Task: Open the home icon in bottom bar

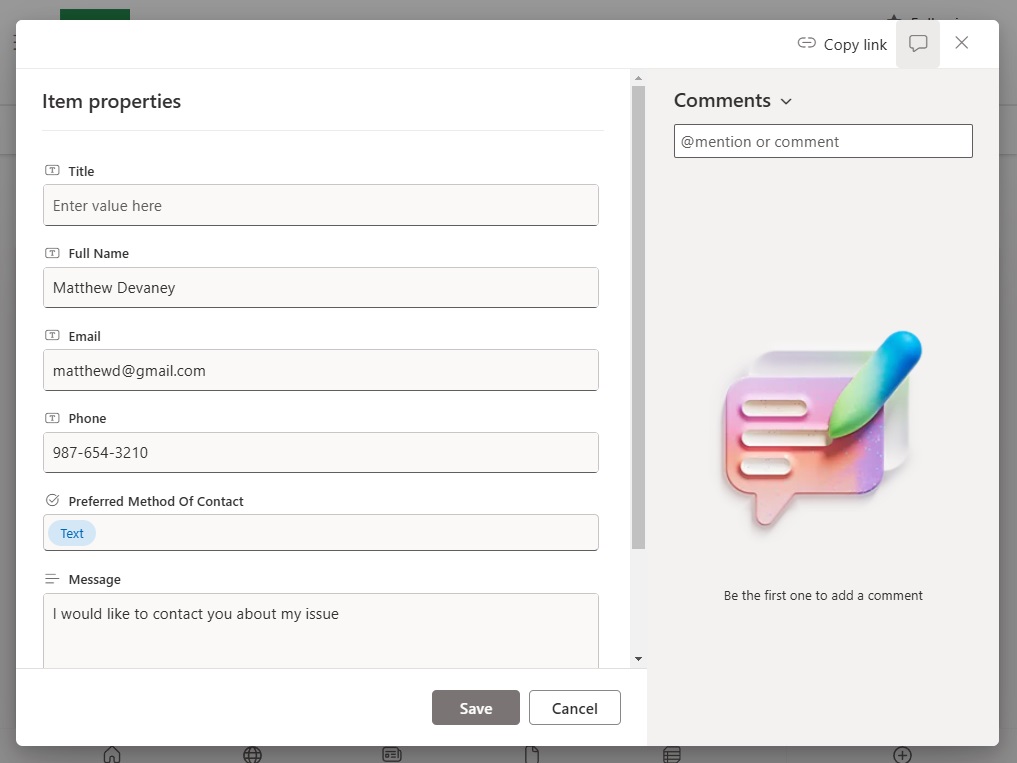Action: point(112,755)
